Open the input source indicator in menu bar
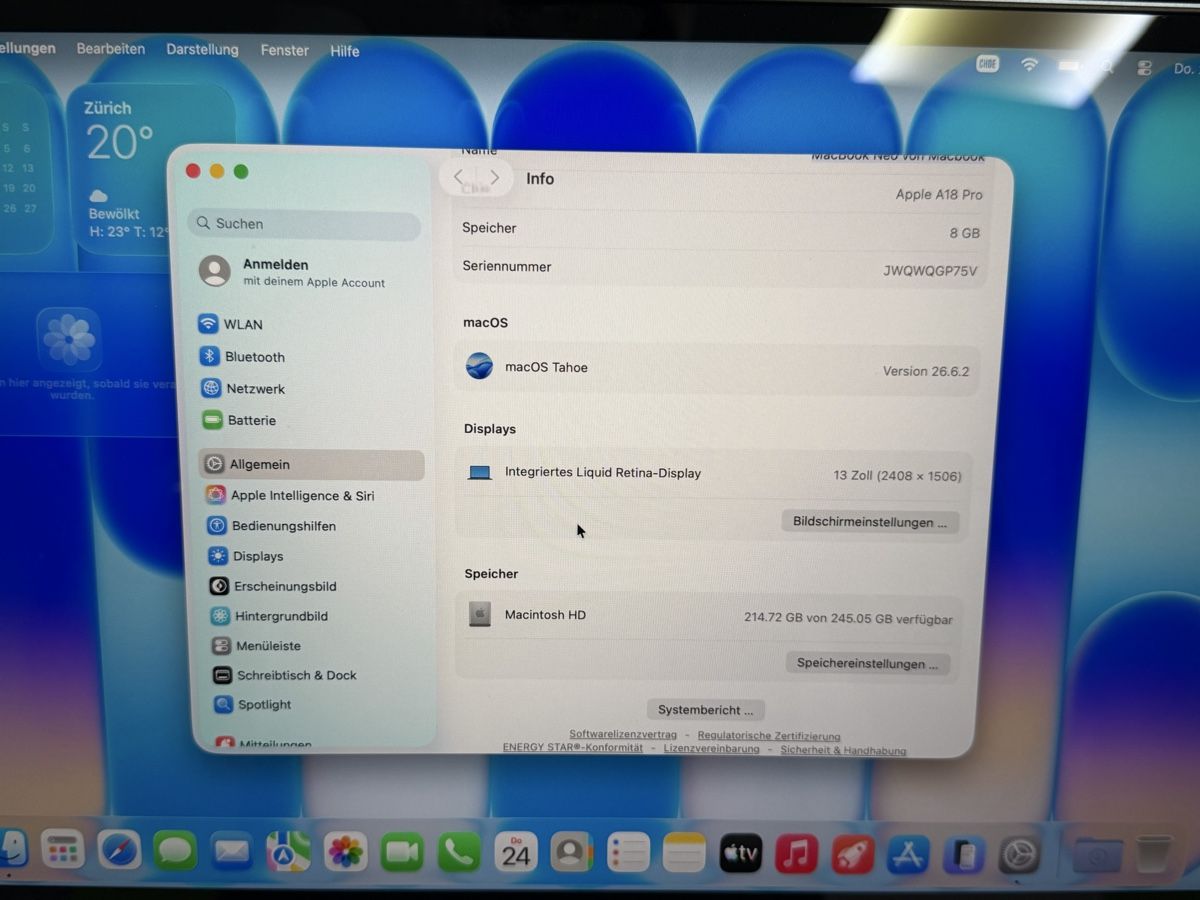1200x900 pixels. tap(987, 64)
